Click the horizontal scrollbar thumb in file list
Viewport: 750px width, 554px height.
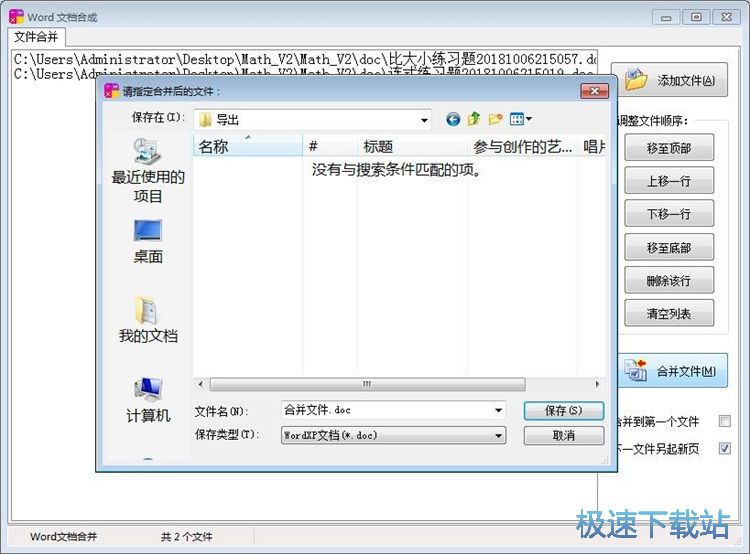pos(367,384)
